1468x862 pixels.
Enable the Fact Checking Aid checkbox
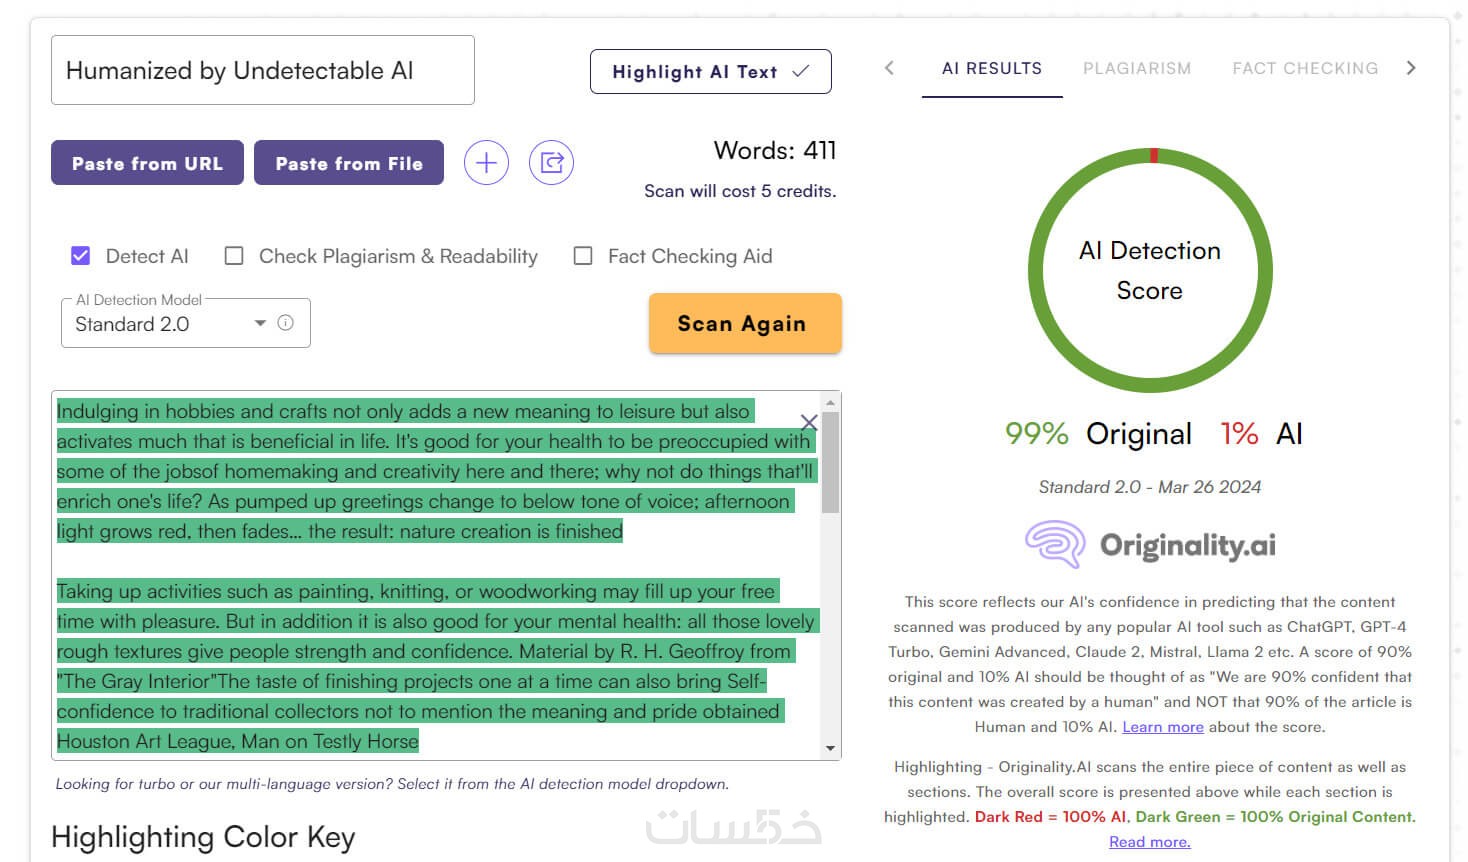pyautogui.click(x=583, y=256)
